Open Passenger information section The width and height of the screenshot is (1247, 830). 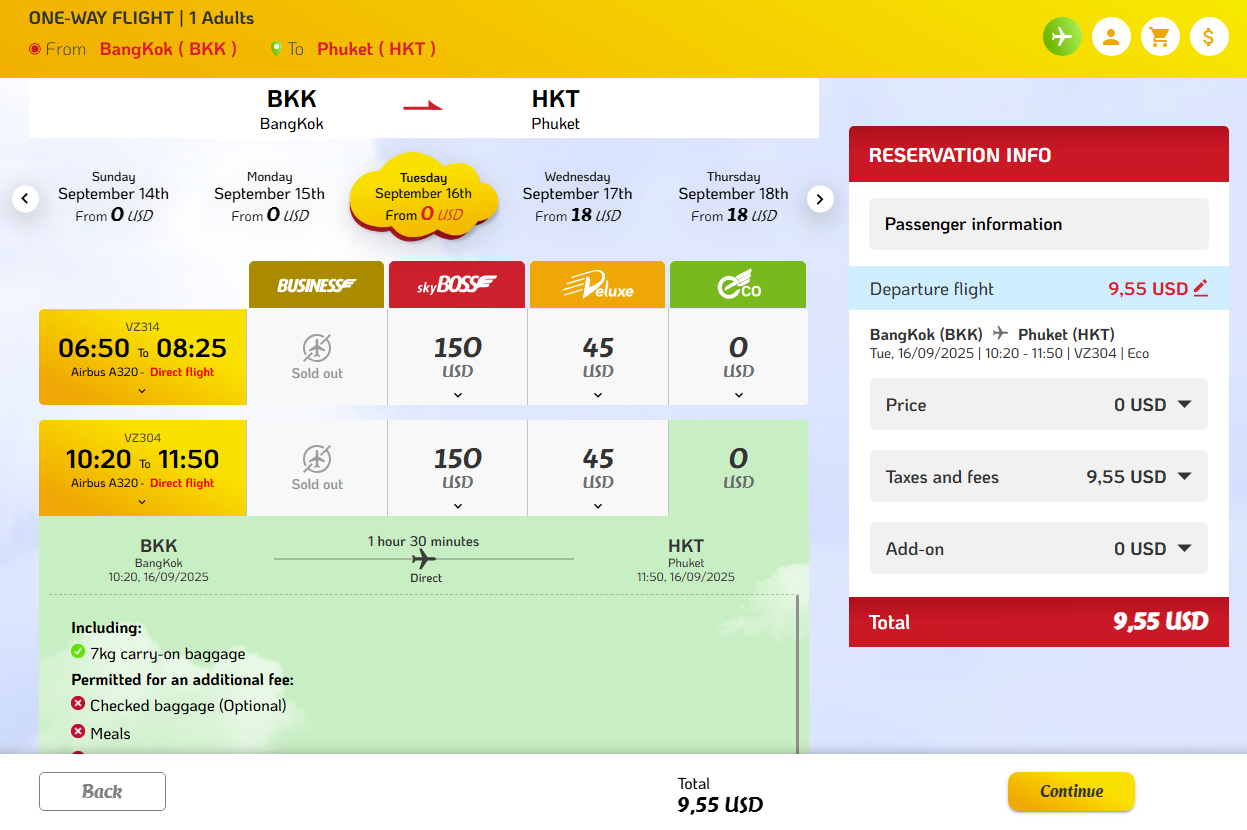pos(1039,224)
